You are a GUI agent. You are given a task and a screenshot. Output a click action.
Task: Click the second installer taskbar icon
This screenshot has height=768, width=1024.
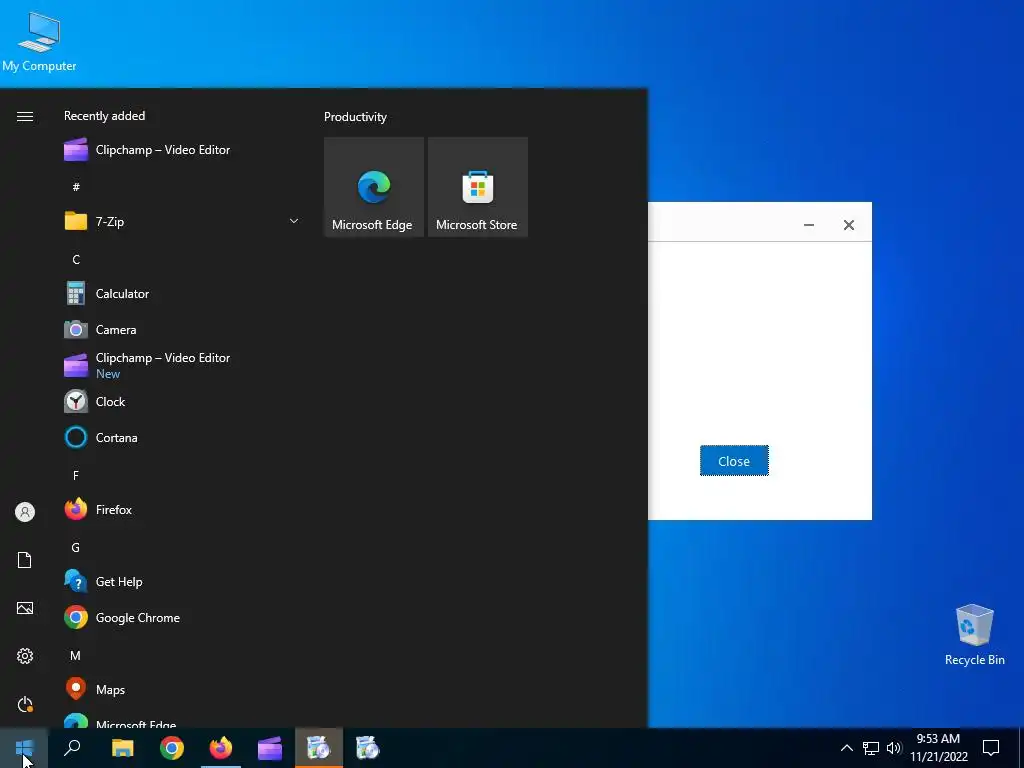pos(368,748)
